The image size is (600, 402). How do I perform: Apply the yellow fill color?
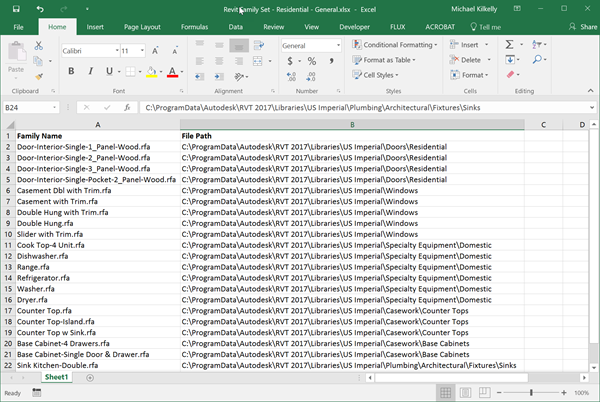pos(152,72)
